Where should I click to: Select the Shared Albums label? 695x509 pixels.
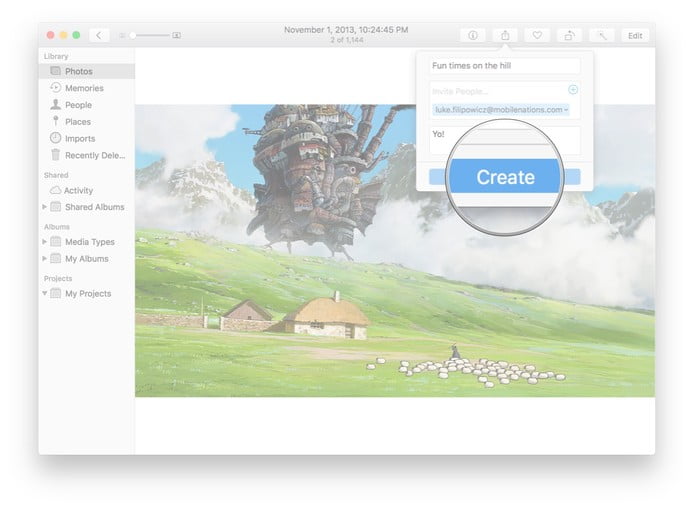(95, 207)
